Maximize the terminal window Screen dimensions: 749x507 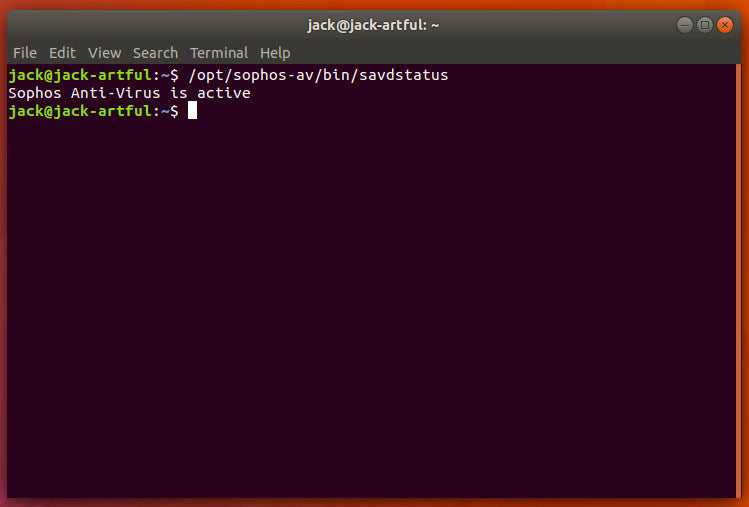click(704, 25)
